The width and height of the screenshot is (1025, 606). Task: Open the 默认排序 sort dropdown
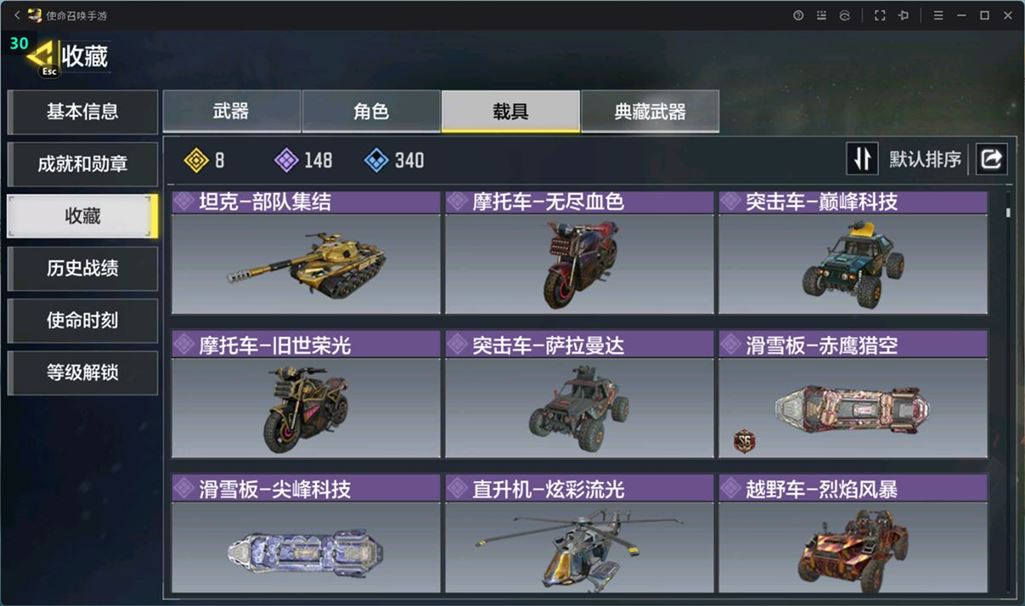point(925,159)
